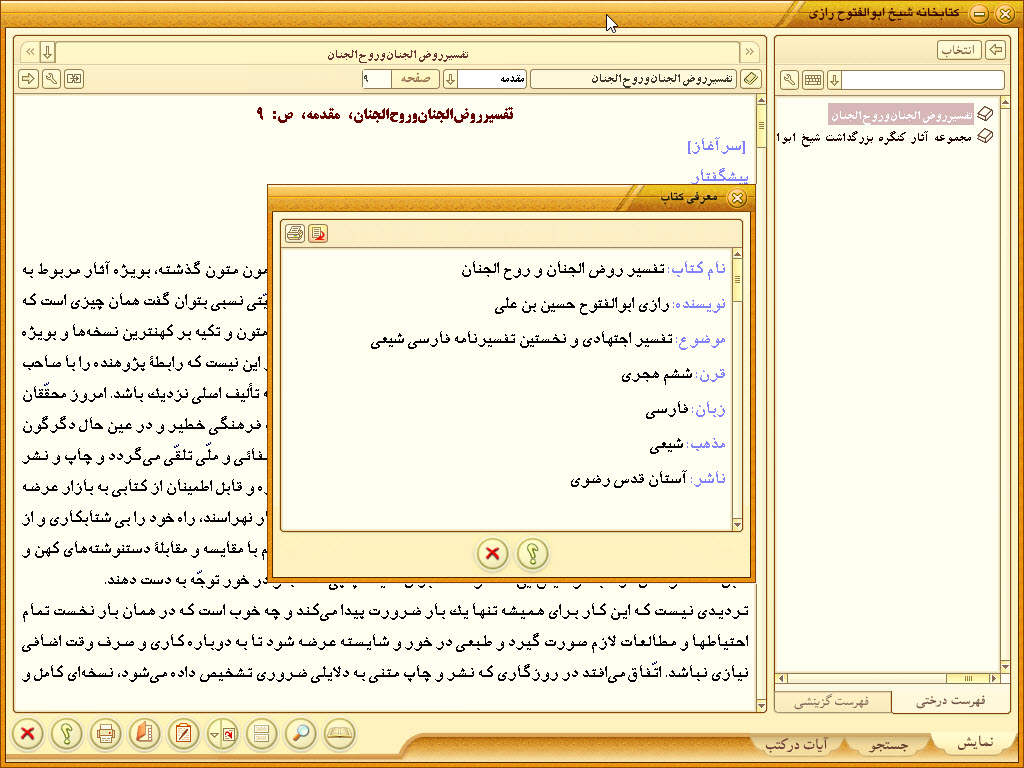This screenshot has height=768, width=1024.
Task: Click the wrench settings icon in reader toolbar
Action: (x=51, y=79)
